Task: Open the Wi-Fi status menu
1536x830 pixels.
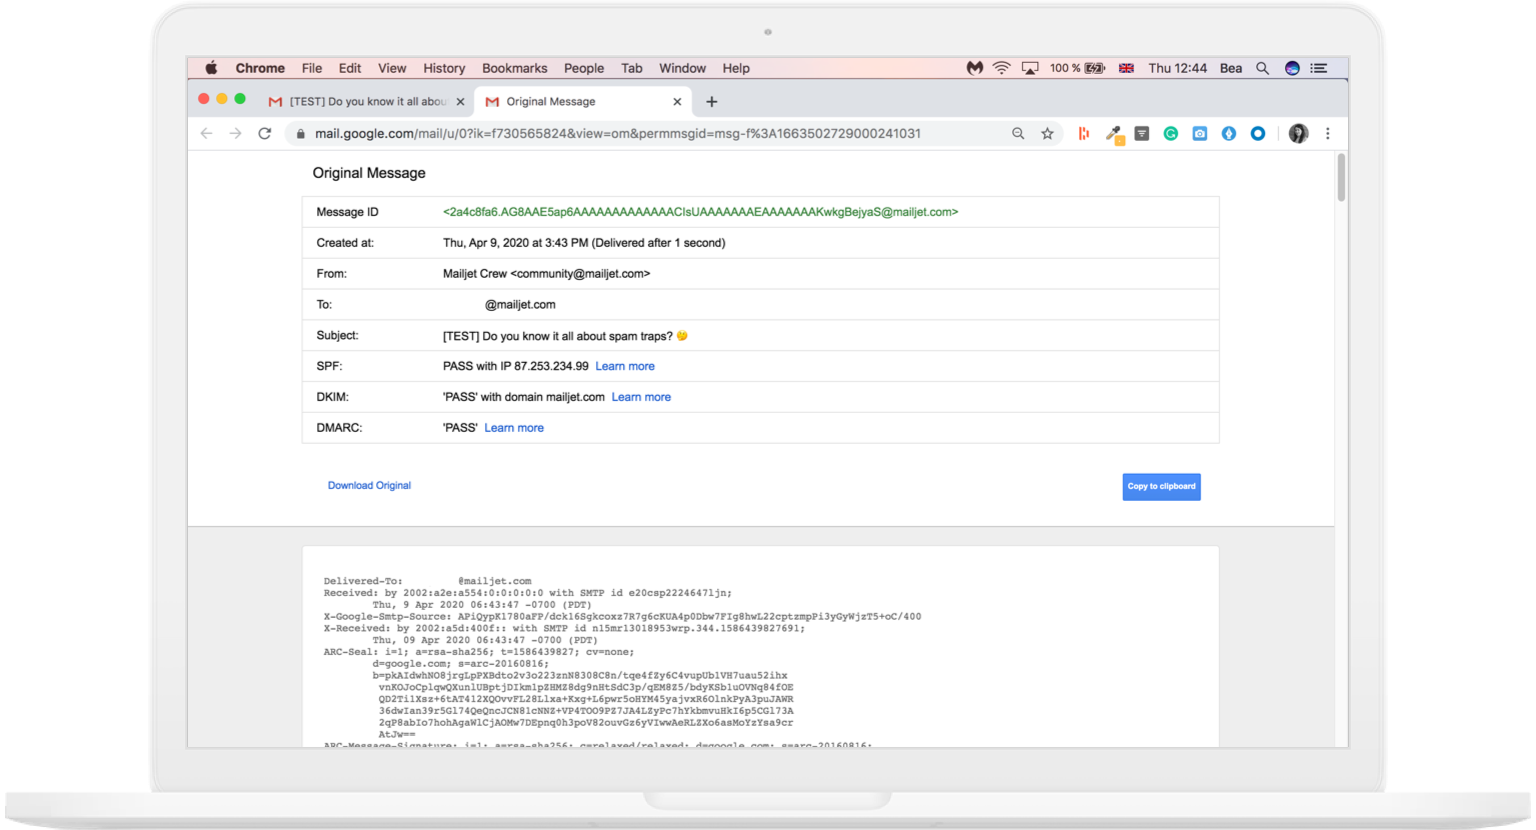Action: click(x=1001, y=68)
